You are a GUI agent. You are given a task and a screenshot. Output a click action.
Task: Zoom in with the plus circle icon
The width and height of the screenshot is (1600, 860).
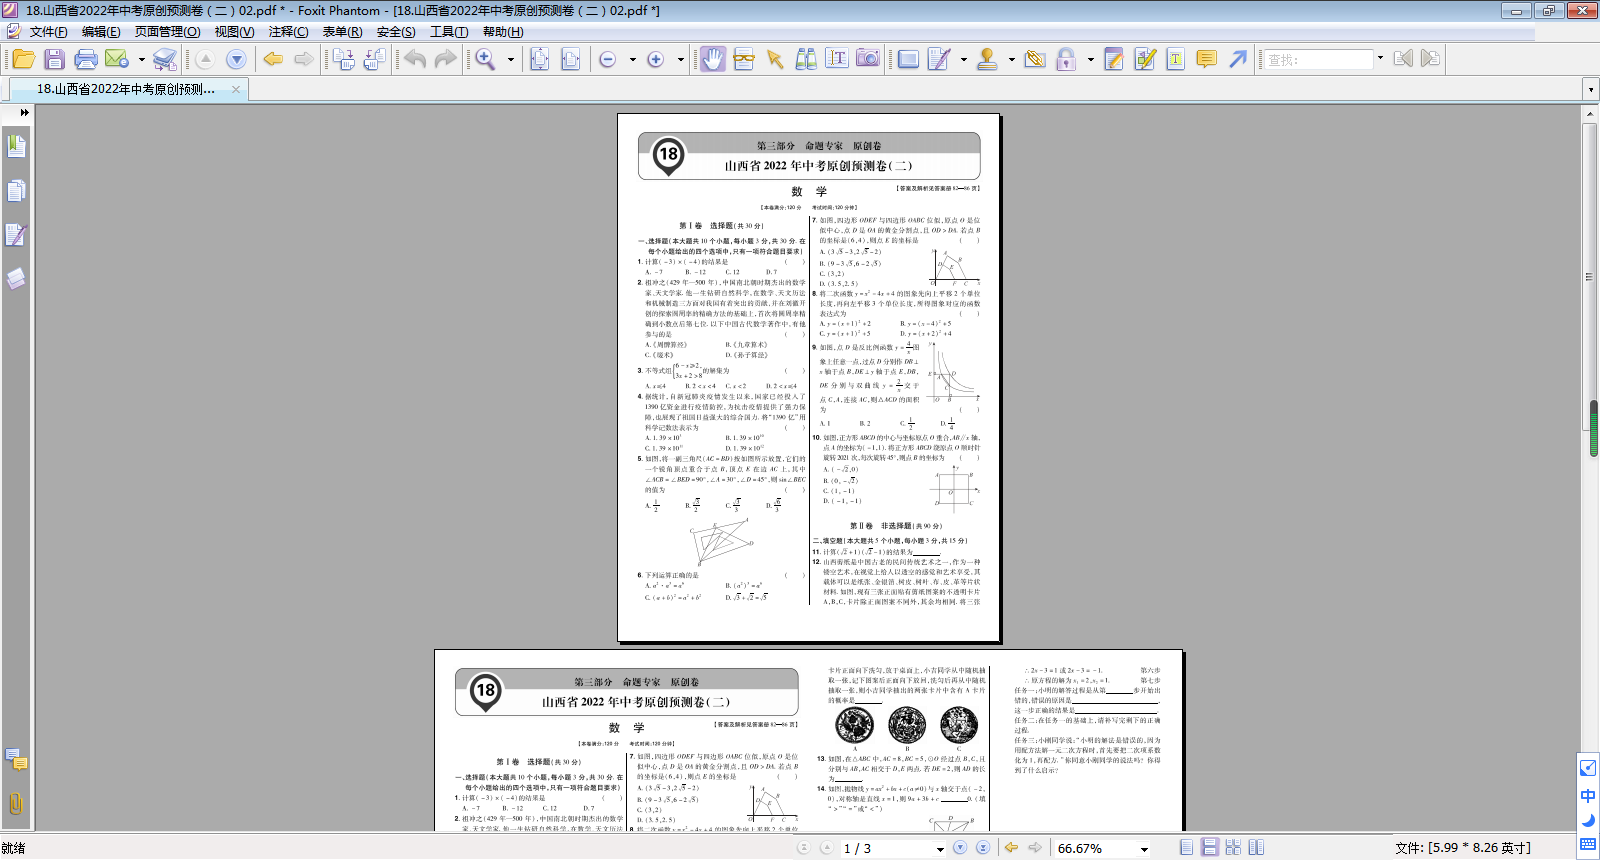point(655,60)
